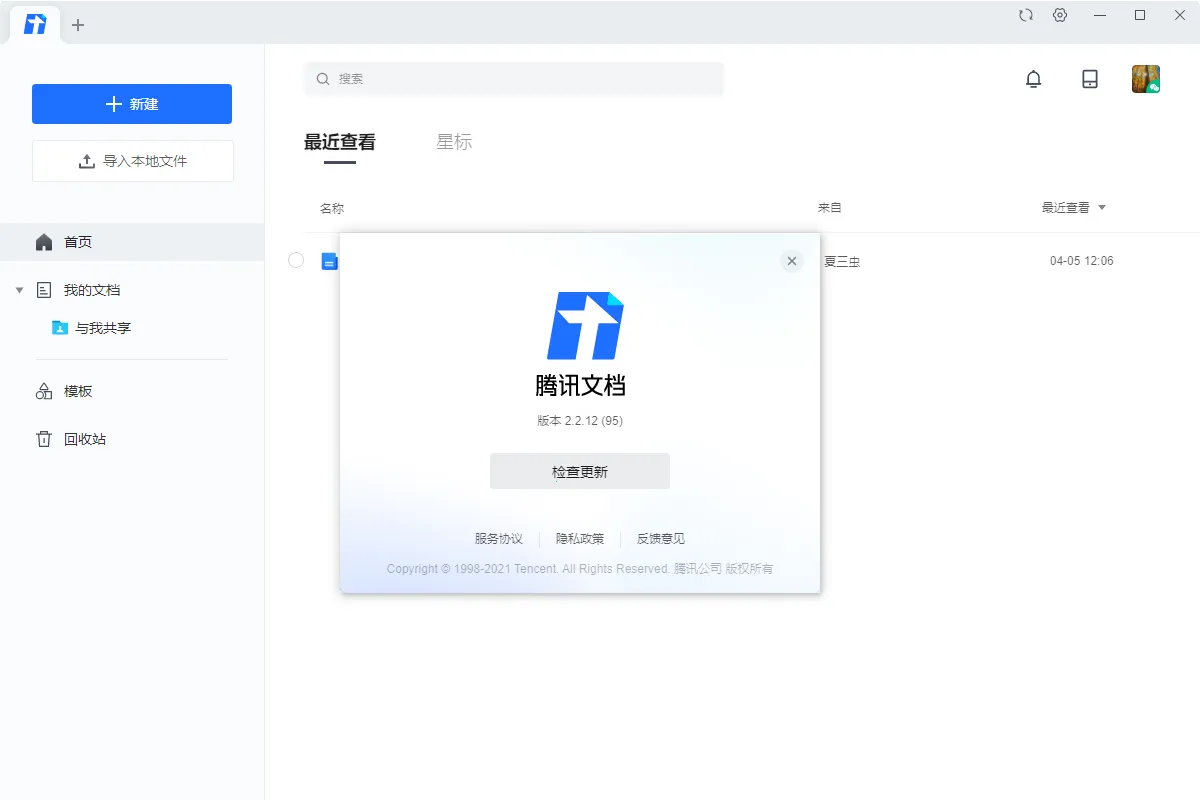
Task: Select the document row radio circle
Action: [x=296, y=261]
